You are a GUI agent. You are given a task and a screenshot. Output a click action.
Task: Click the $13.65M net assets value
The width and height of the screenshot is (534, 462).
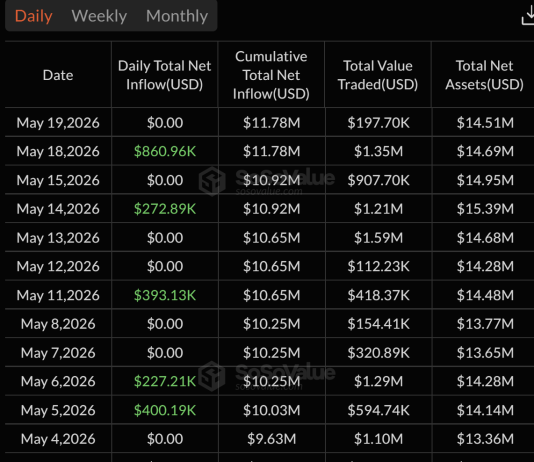(485, 353)
